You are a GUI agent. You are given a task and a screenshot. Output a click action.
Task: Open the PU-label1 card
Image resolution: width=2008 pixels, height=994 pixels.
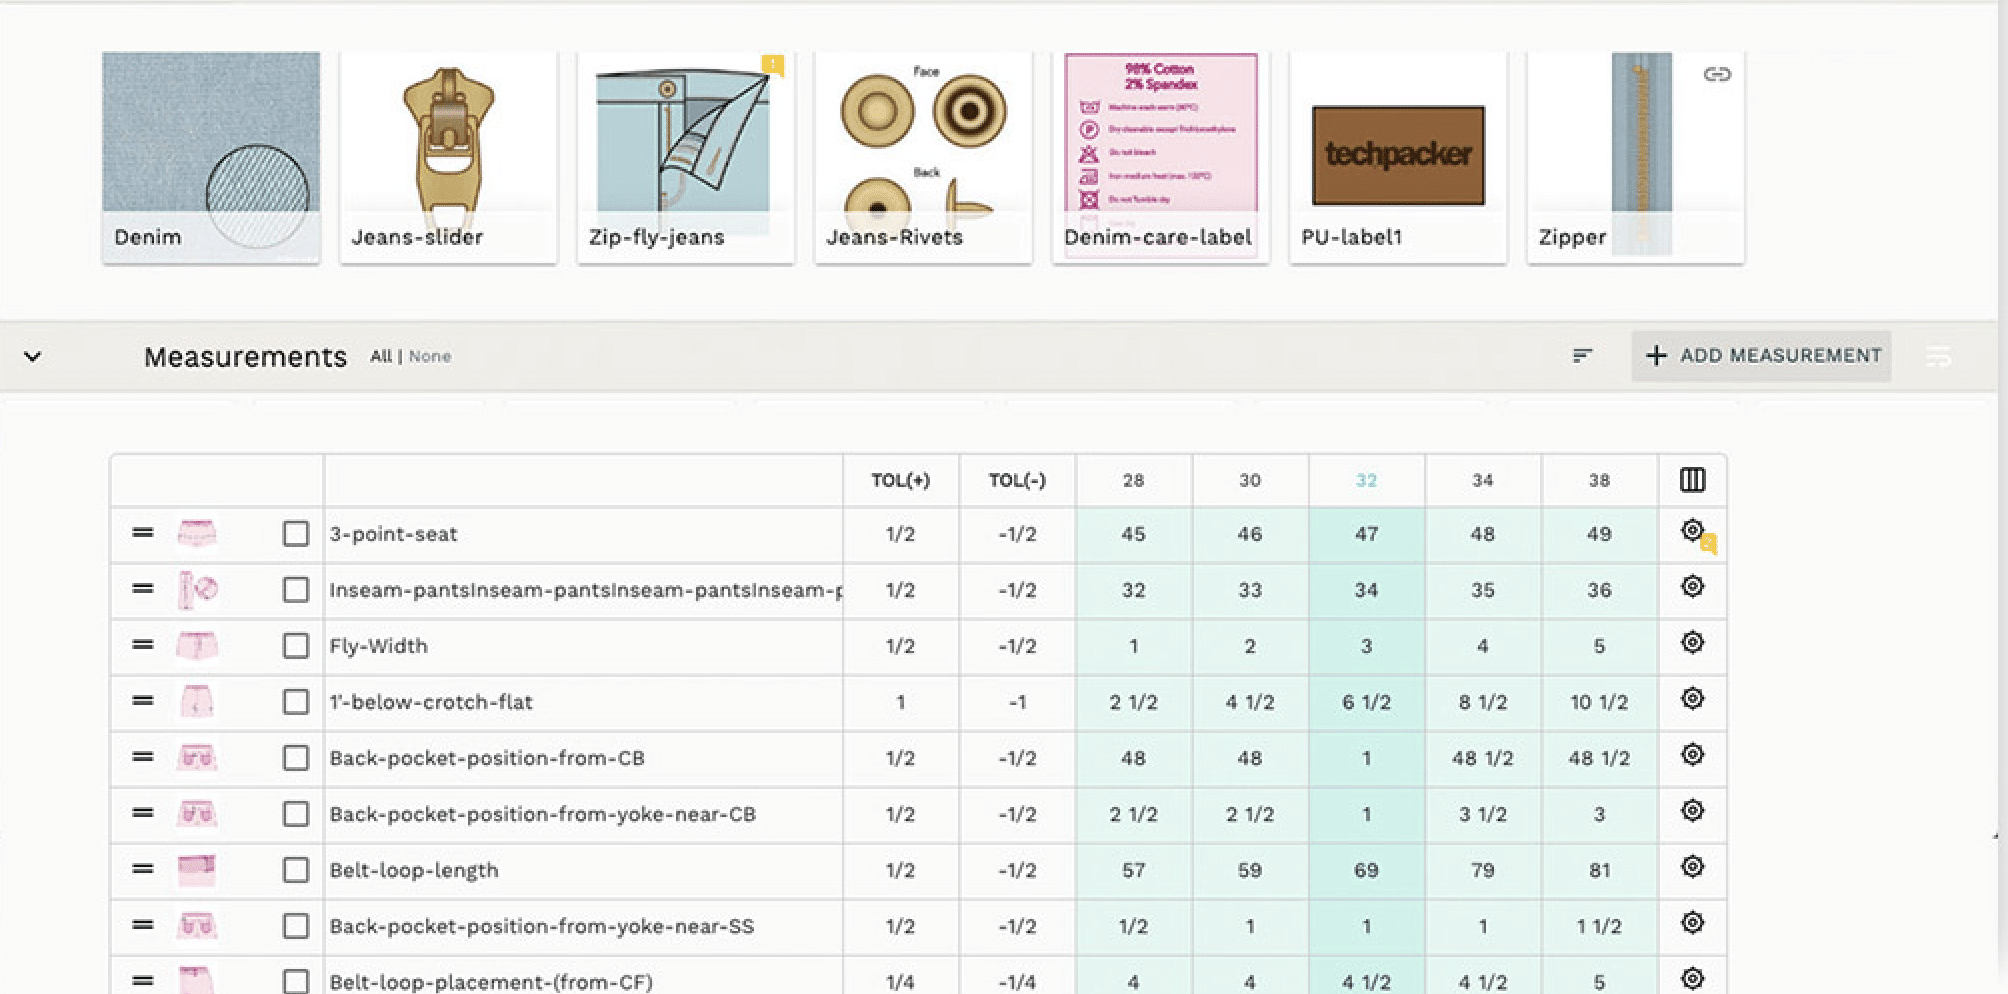[x=1398, y=158]
